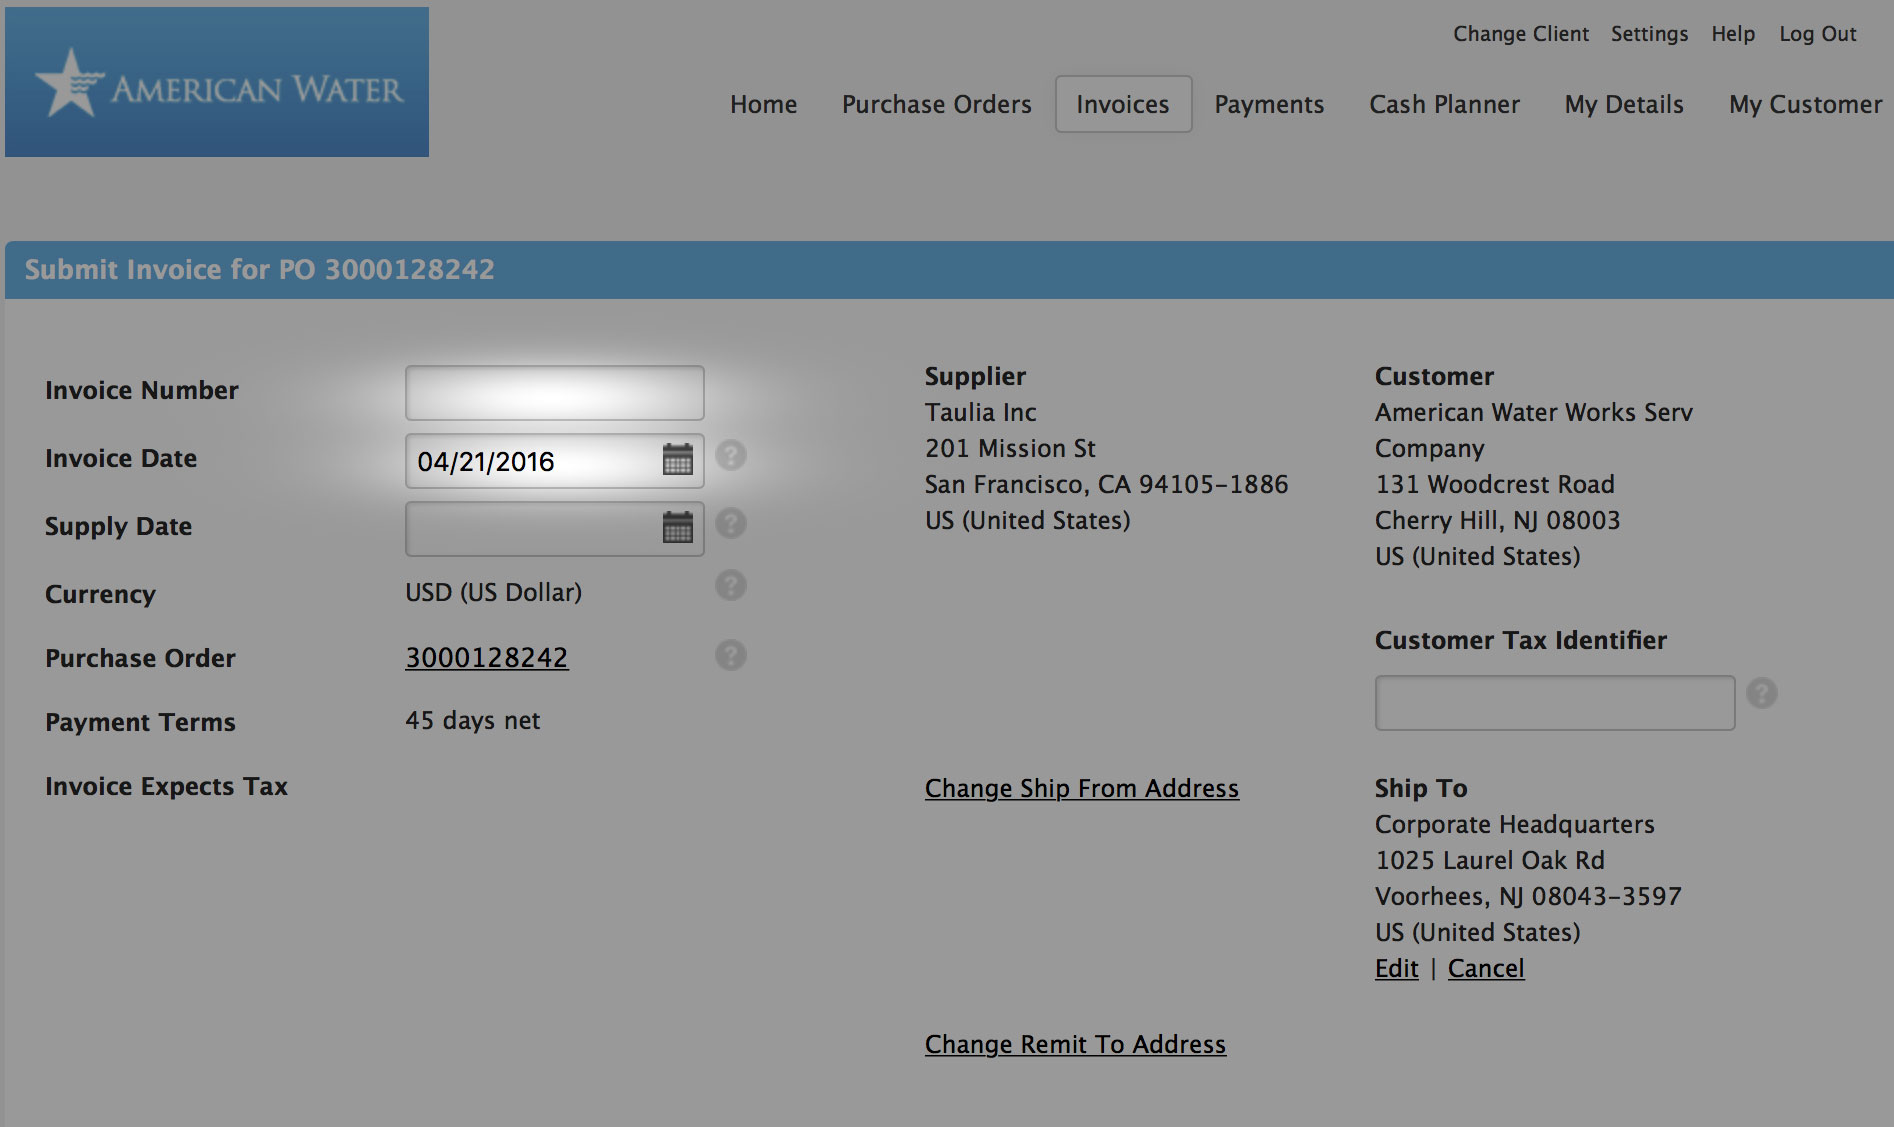Open the Purchase Orders tab
This screenshot has height=1127, width=1894.
[x=937, y=104]
